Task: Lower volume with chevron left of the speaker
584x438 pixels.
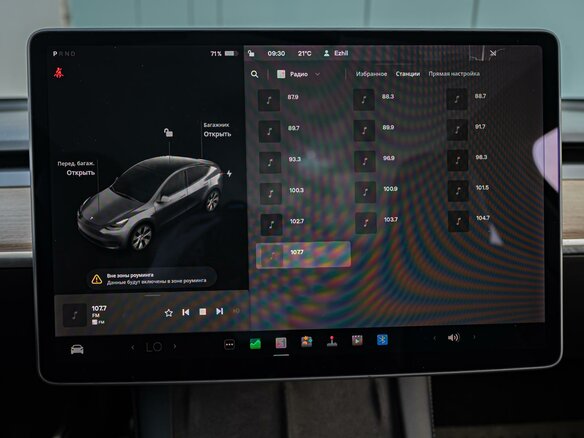Action: (434, 338)
